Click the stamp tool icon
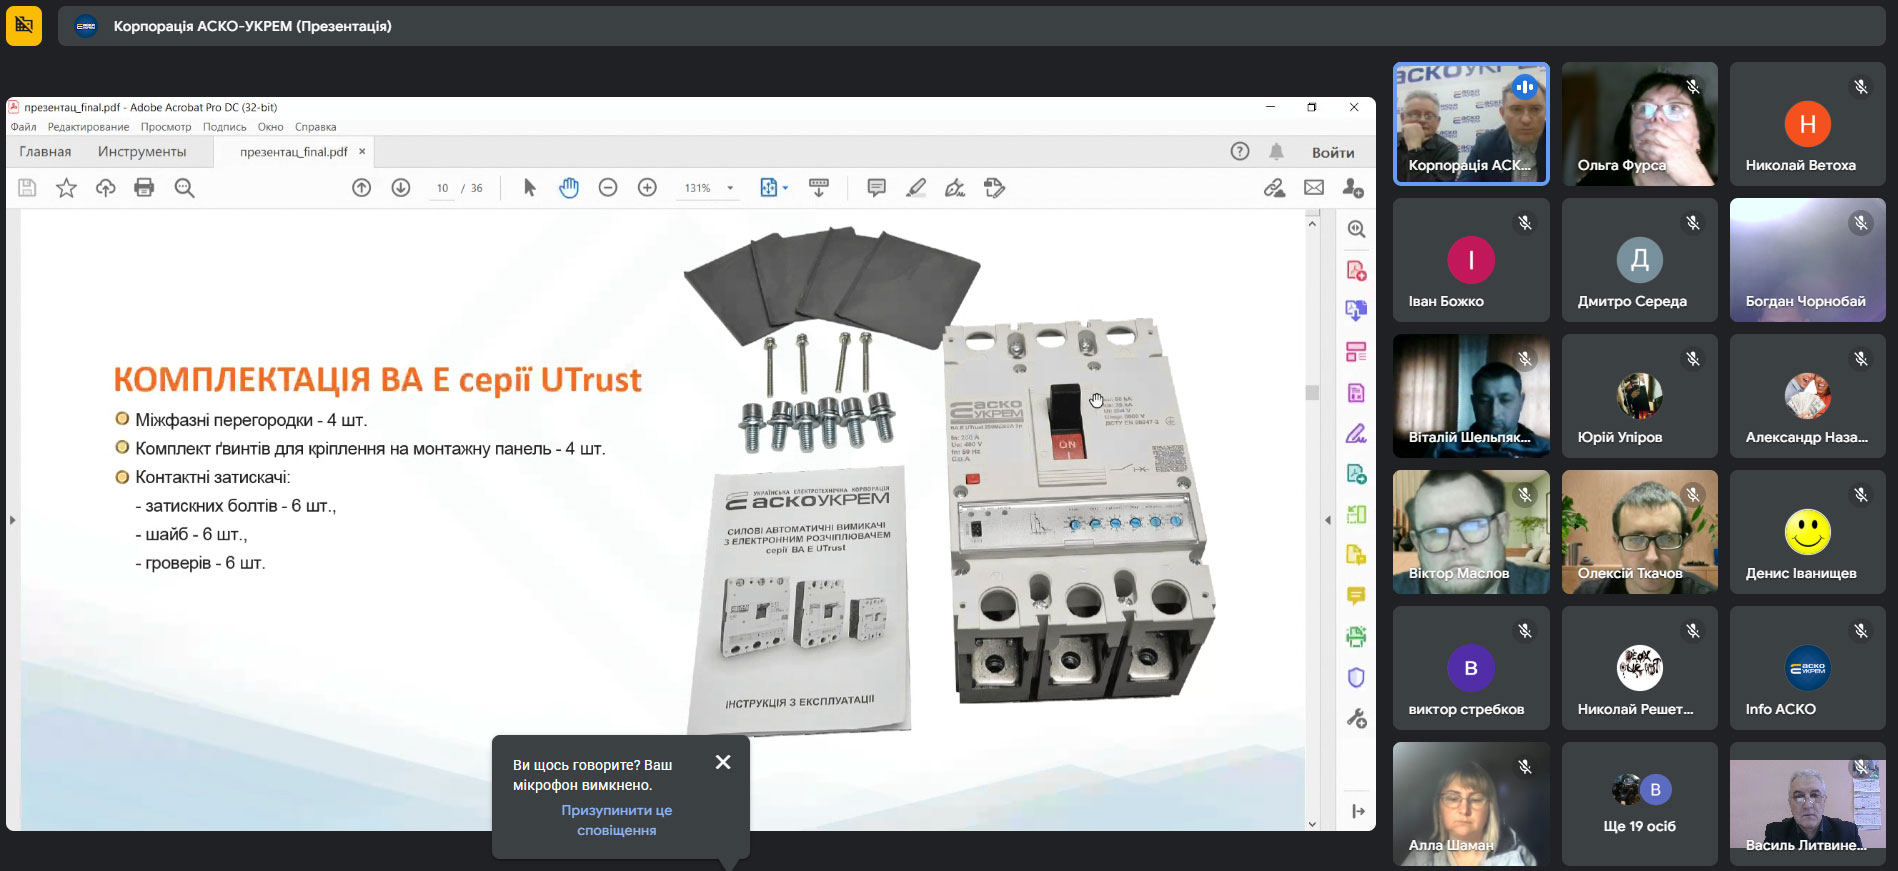 [994, 188]
